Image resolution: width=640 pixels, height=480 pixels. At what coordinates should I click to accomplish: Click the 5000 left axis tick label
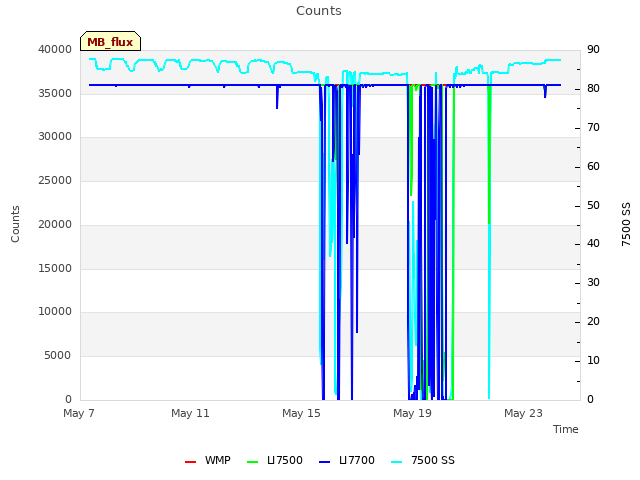[58, 356]
